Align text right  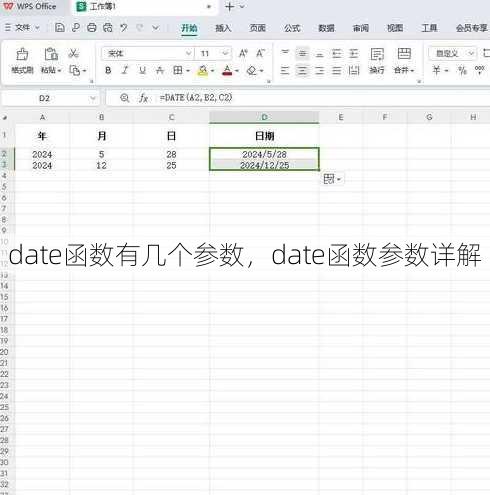[x=319, y=70]
